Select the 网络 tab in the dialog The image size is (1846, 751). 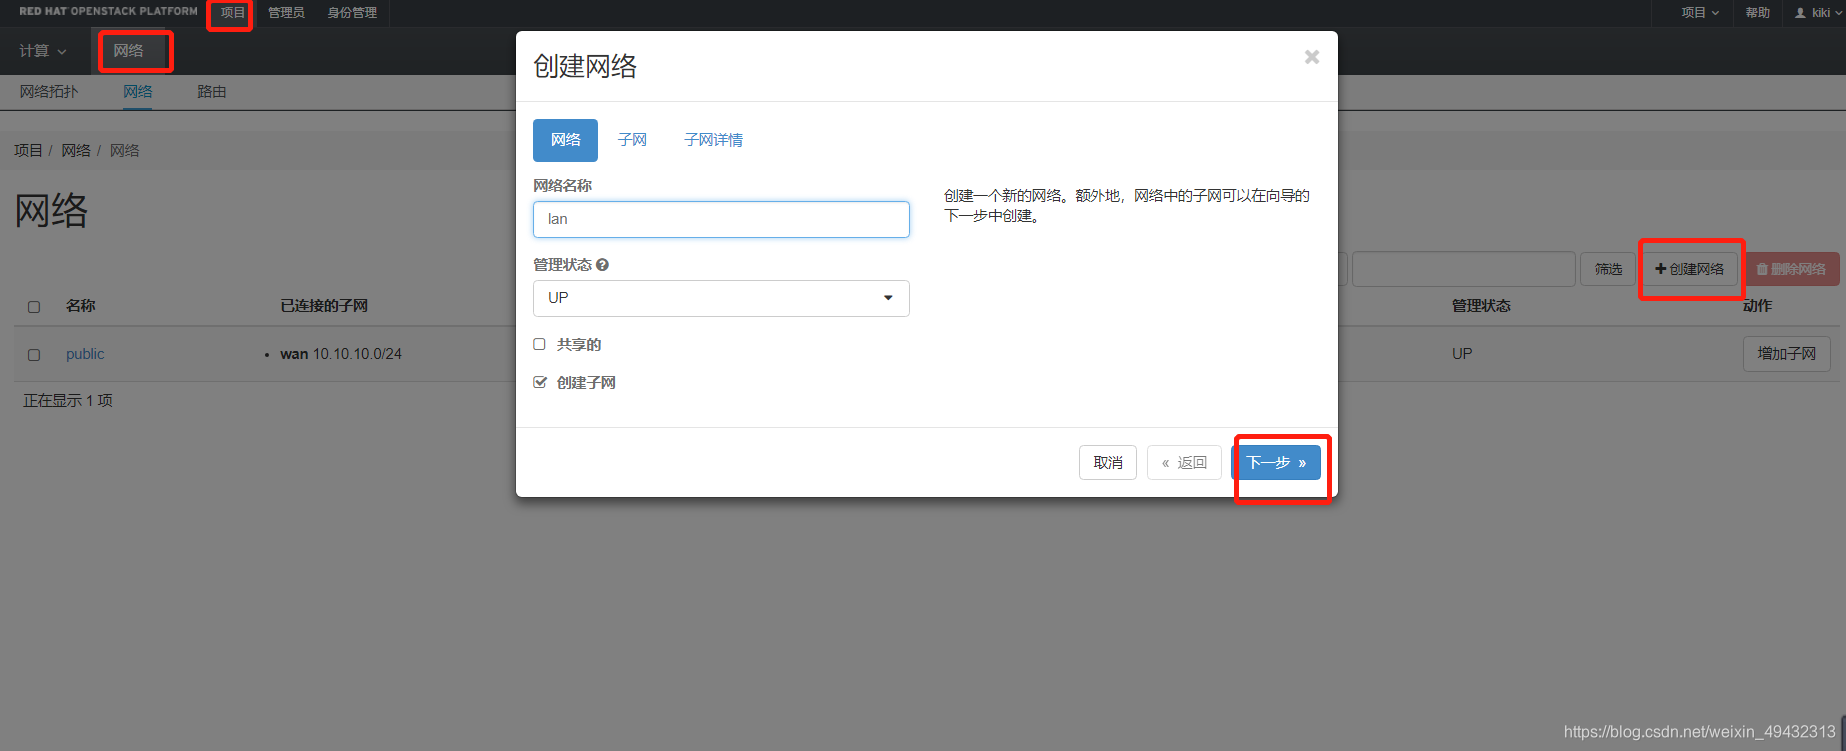(565, 140)
